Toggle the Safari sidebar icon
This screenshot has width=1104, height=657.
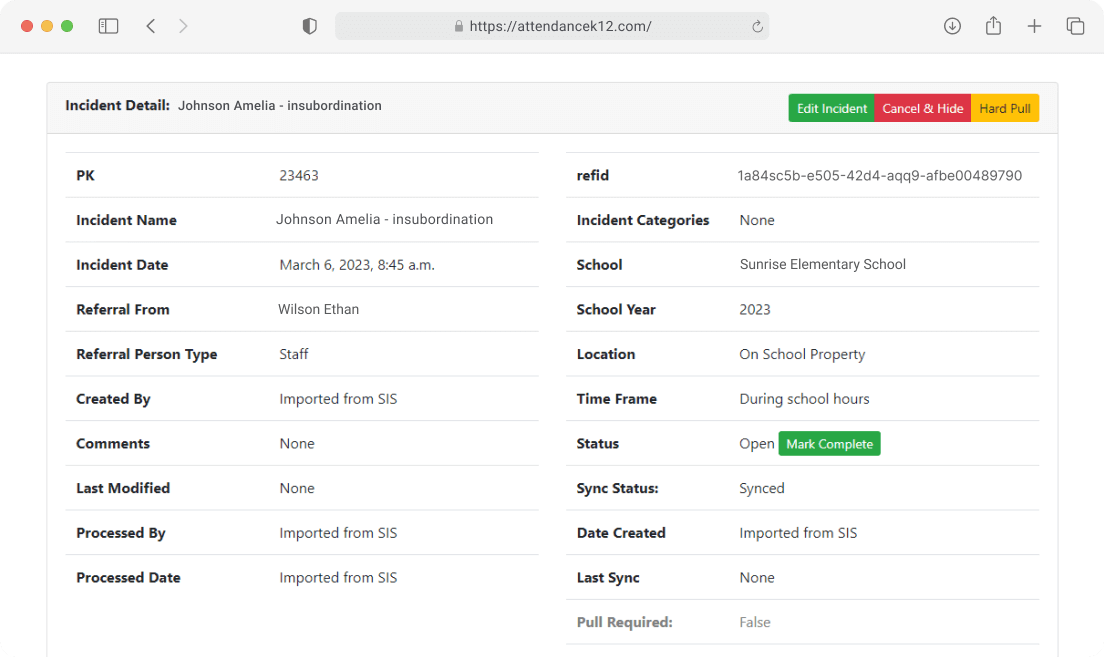pos(108,26)
